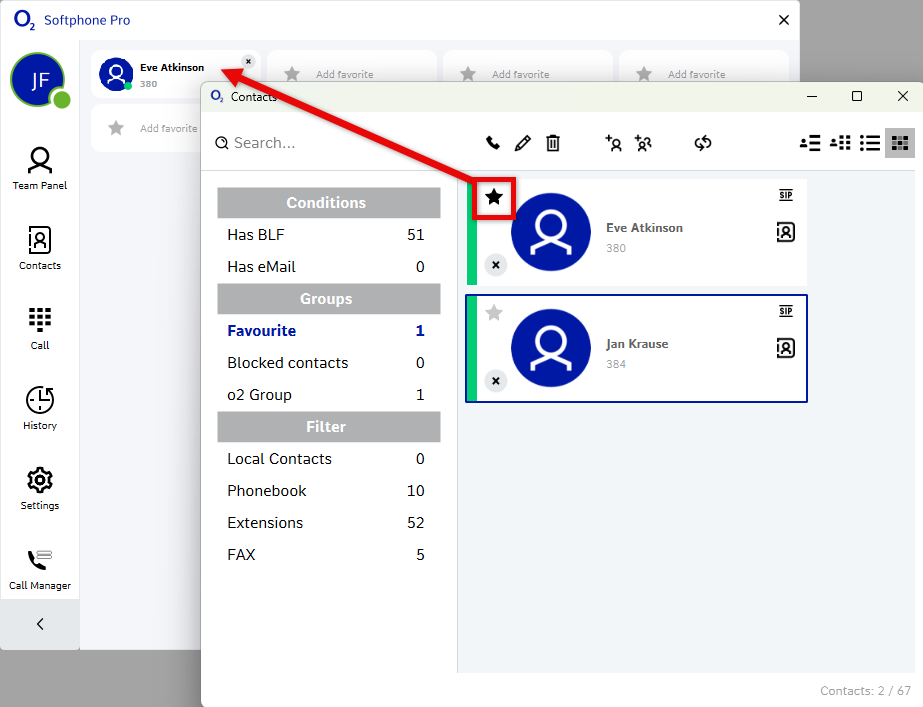Open the JF profile status avatar

pyautogui.click(x=38, y=80)
